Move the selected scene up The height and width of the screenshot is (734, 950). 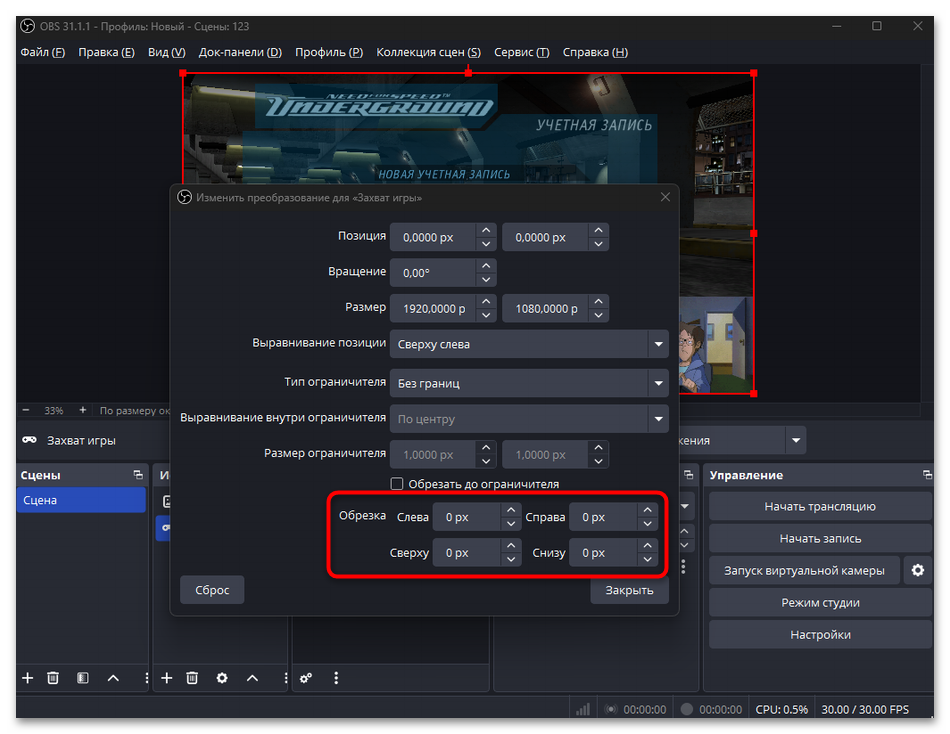point(113,678)
